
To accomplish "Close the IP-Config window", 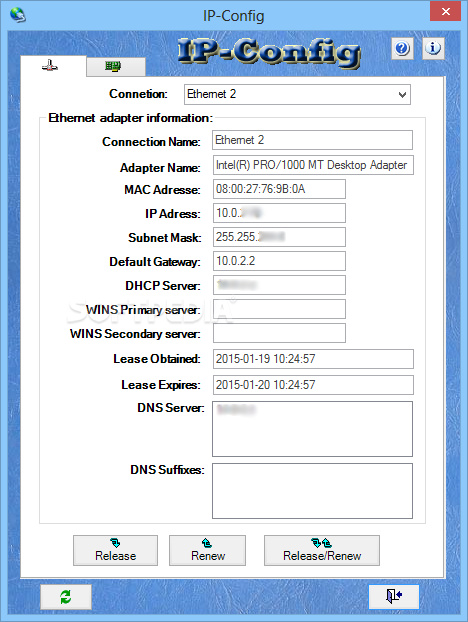I will [x=445, y=11].
